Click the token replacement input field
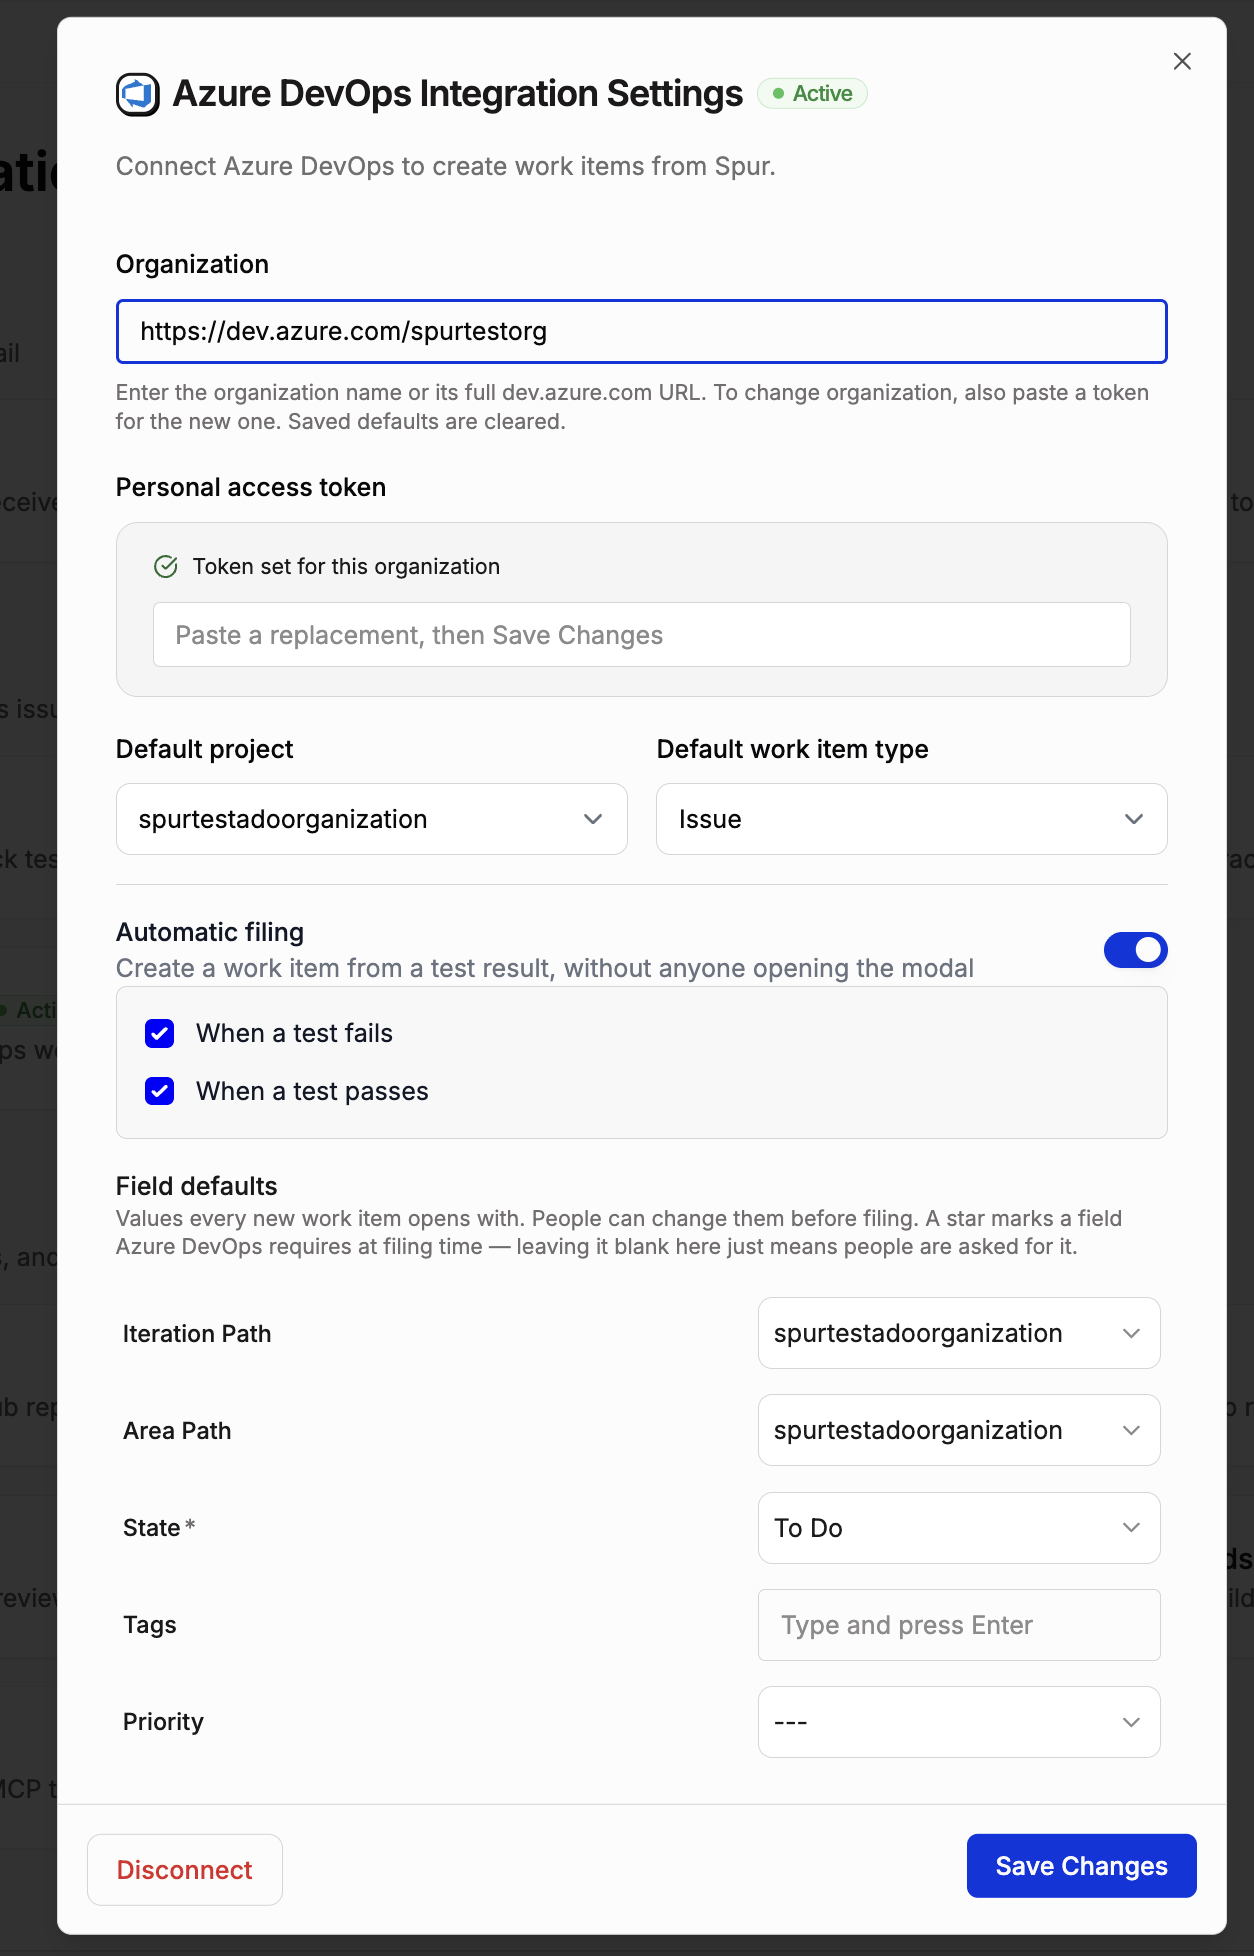1254x1956 pixels. [642, 634]
